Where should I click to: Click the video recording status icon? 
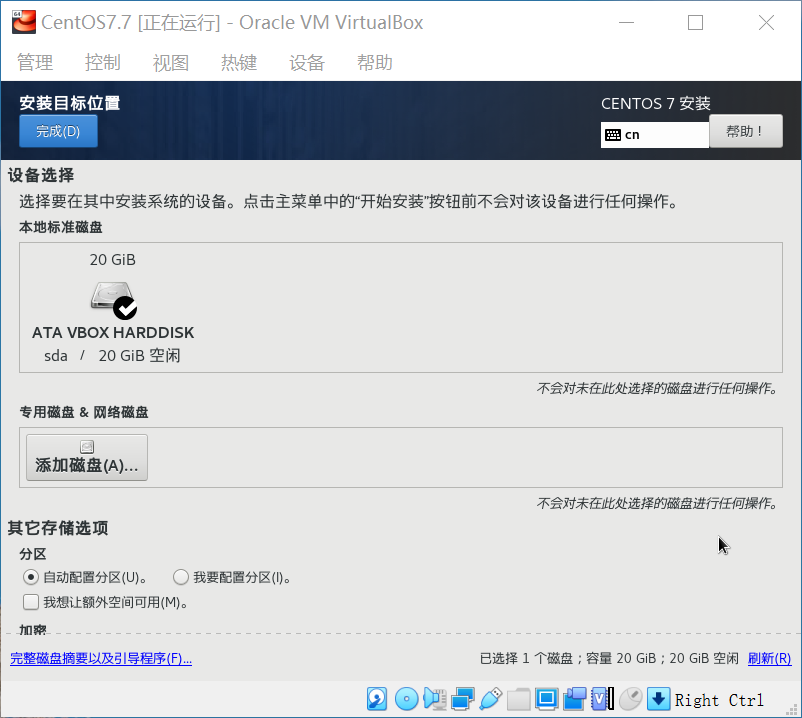click(x=575, y=699)
